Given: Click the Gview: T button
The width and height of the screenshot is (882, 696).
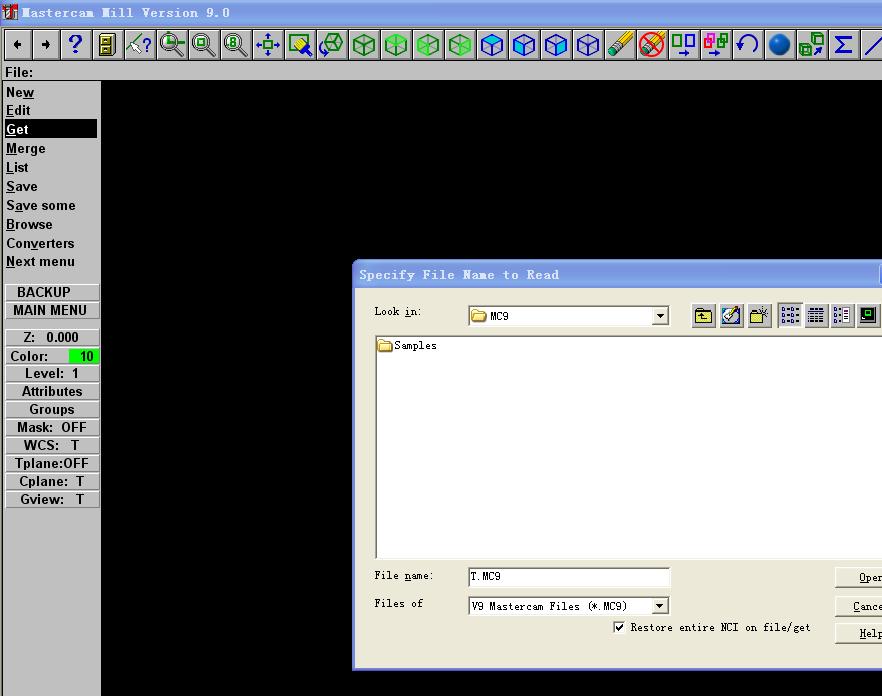Looking at the screenshot, I should pos(52,499).
